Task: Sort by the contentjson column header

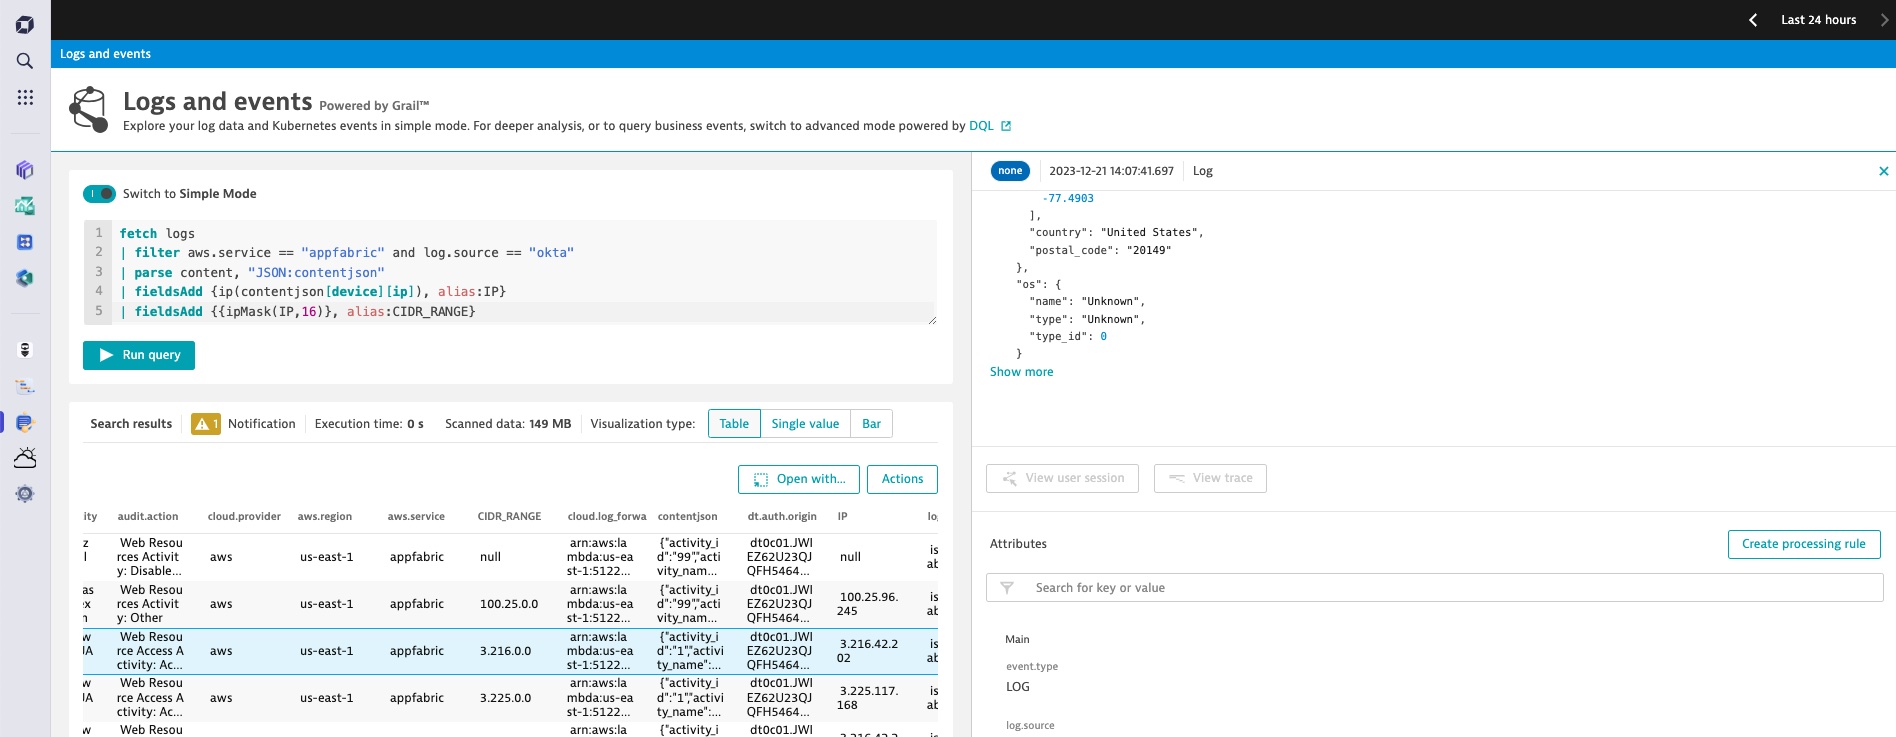Action: pyautogui.click(x=687, y=517)
